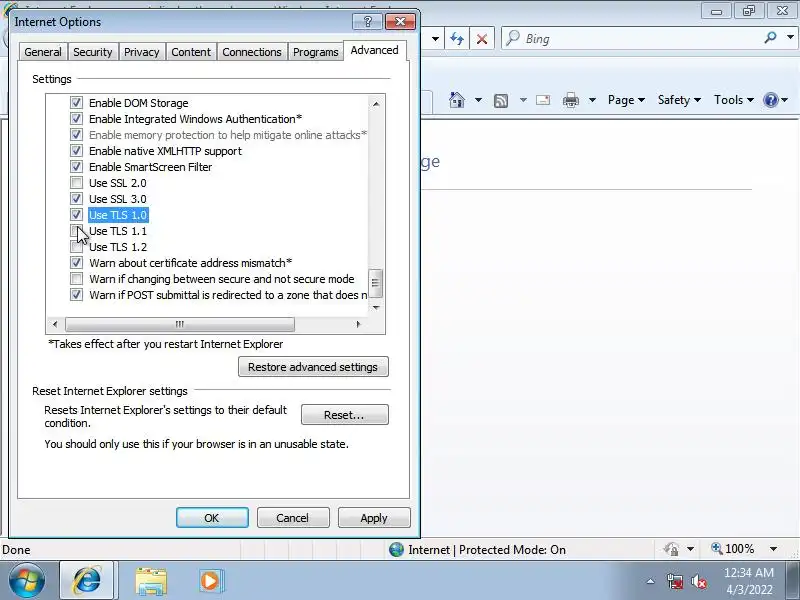This screenshot has height=600, width=800.
Task: Toggle Warn if POST submittal is redirected checkbox
Action: [x=76, y=295]
